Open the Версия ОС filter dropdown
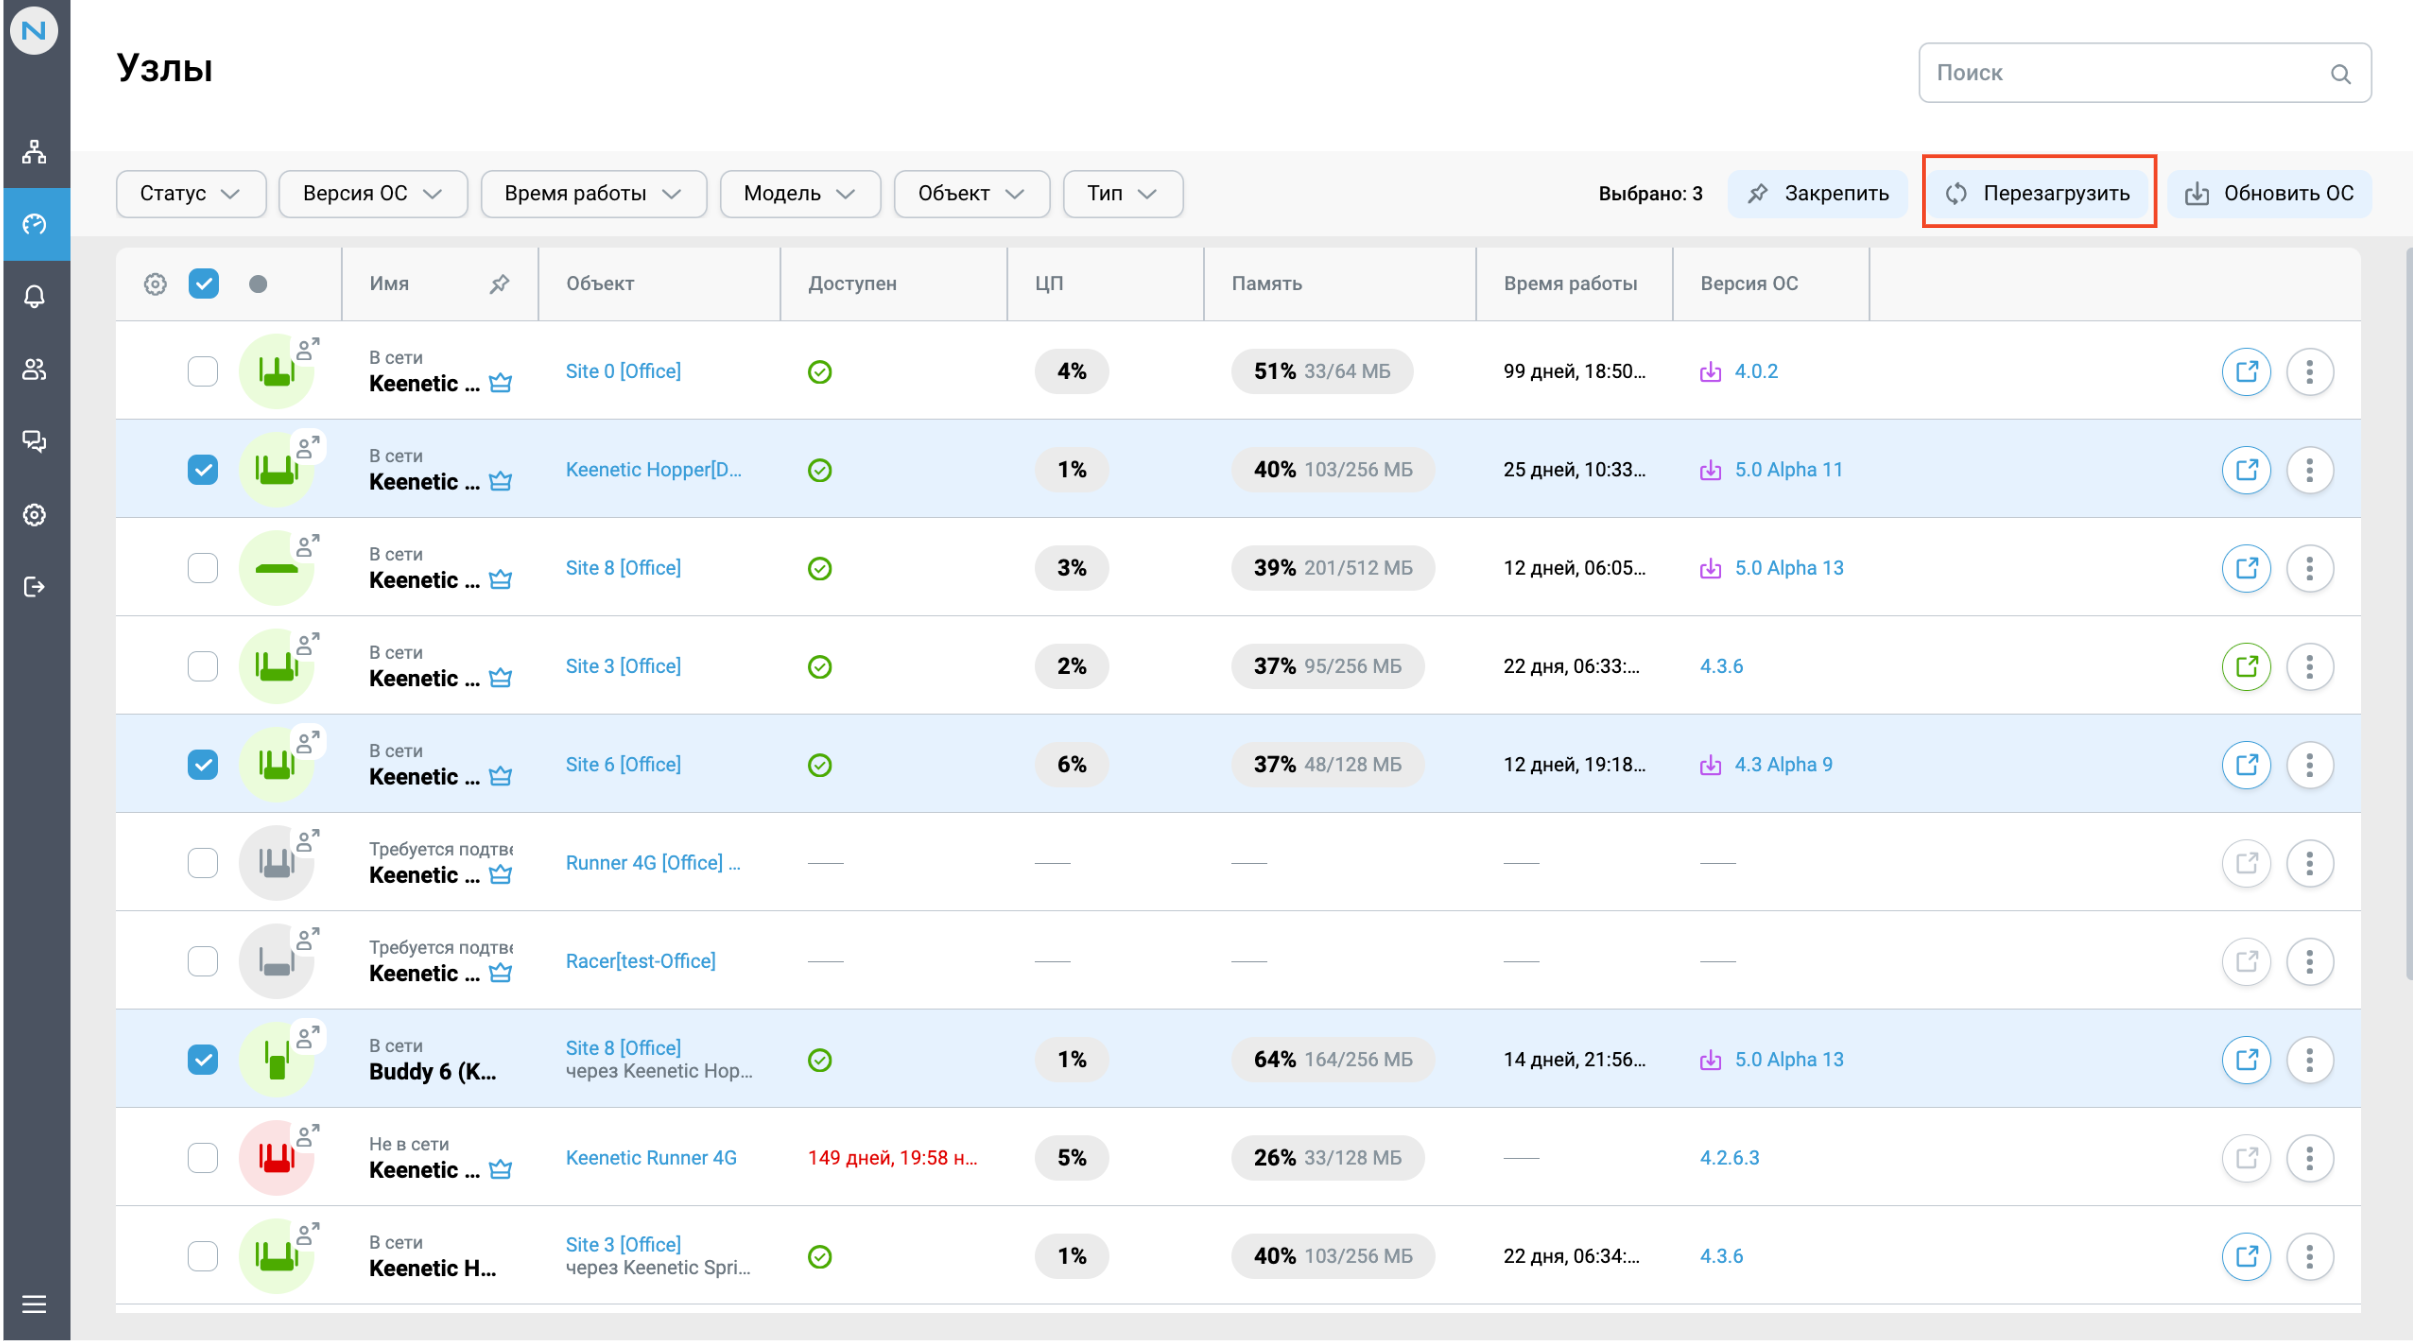Viewport: 2413px width, 1342px height. [372, 193]
